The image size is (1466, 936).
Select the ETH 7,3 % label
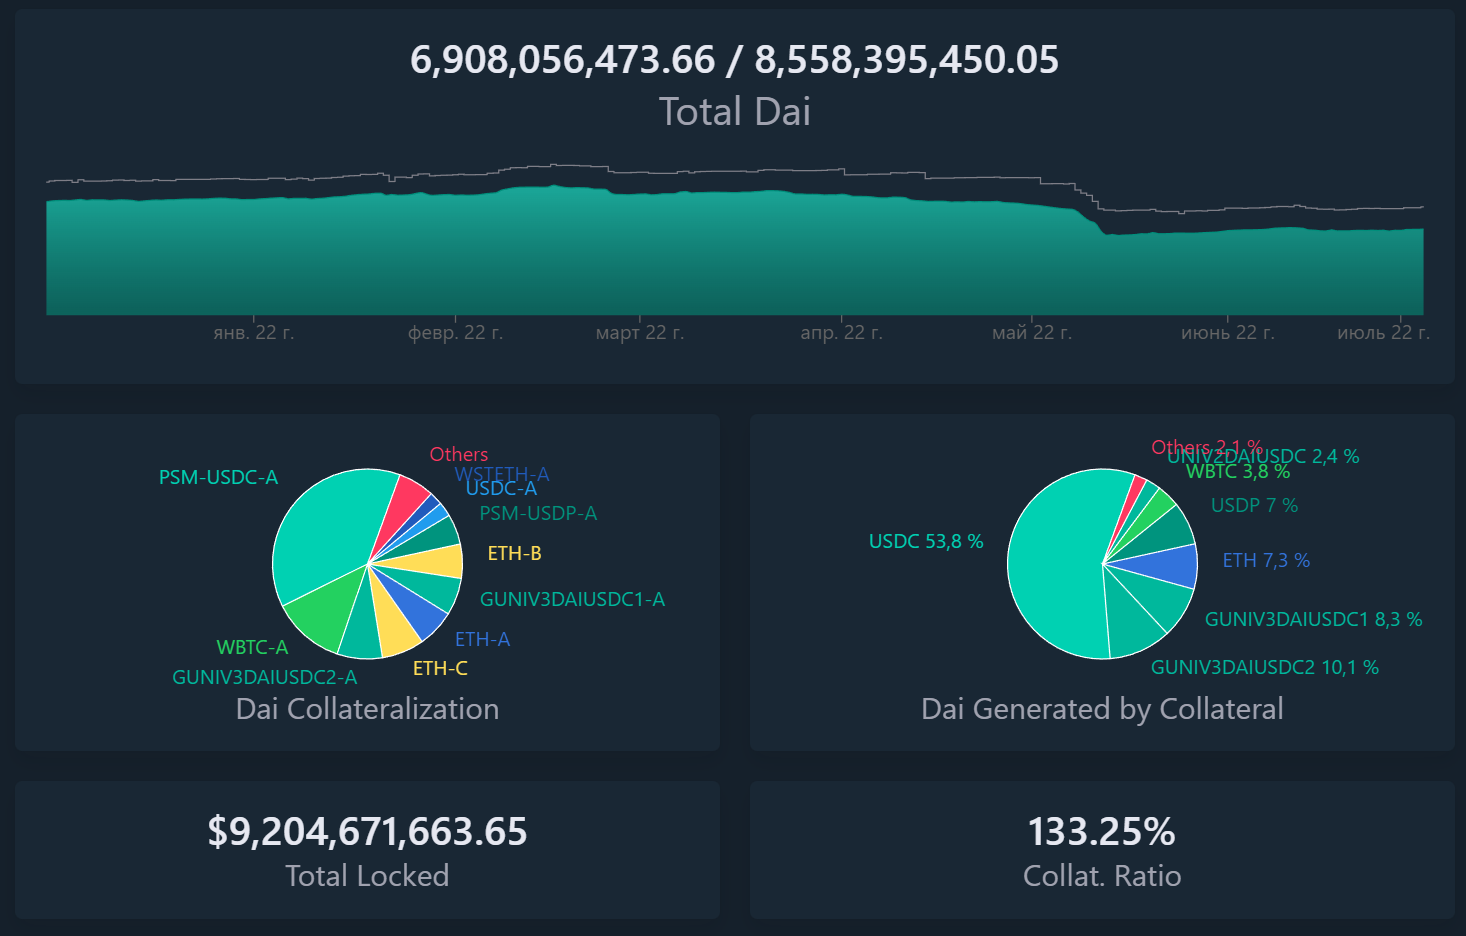coord(1266,560)
